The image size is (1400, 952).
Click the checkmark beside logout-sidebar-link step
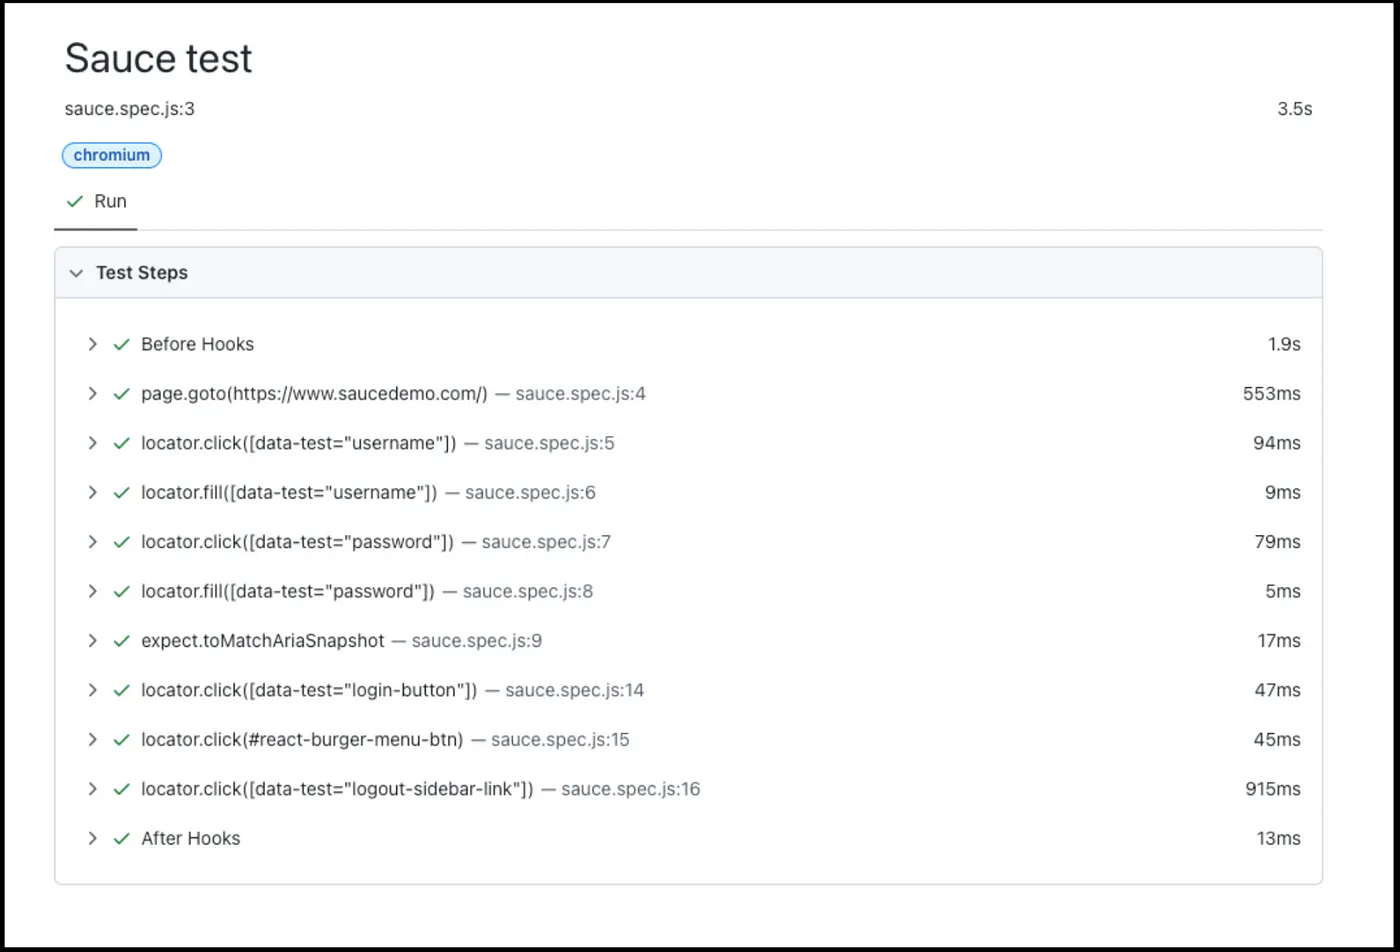[122, 789]
